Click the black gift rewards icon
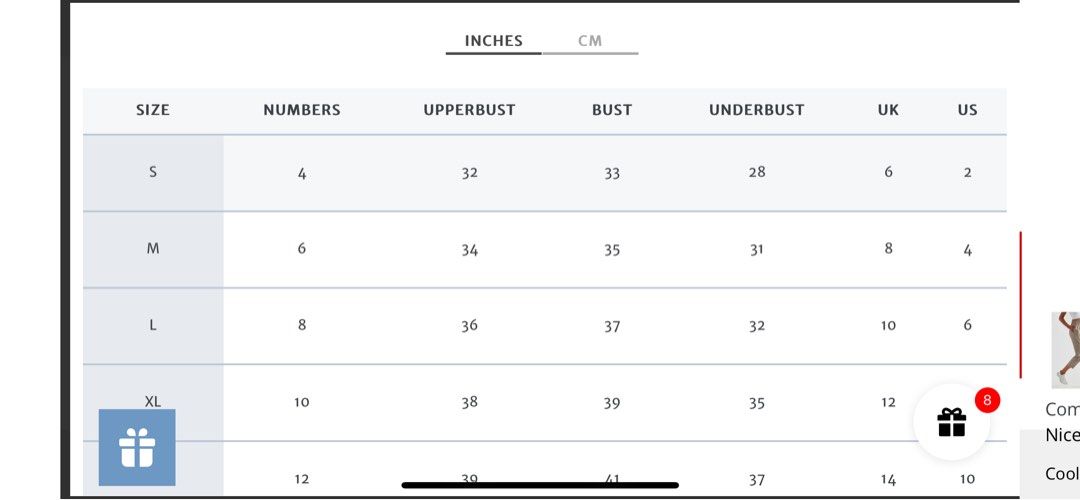1080x500 pixels. point(951,422)
